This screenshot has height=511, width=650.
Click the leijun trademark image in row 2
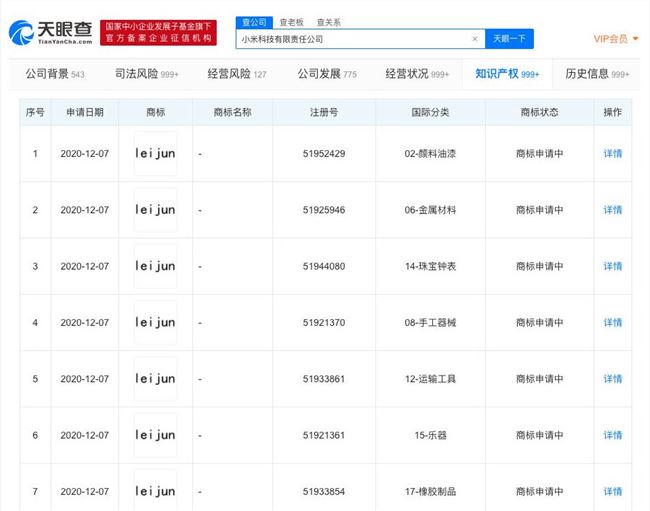click(155, 210)
